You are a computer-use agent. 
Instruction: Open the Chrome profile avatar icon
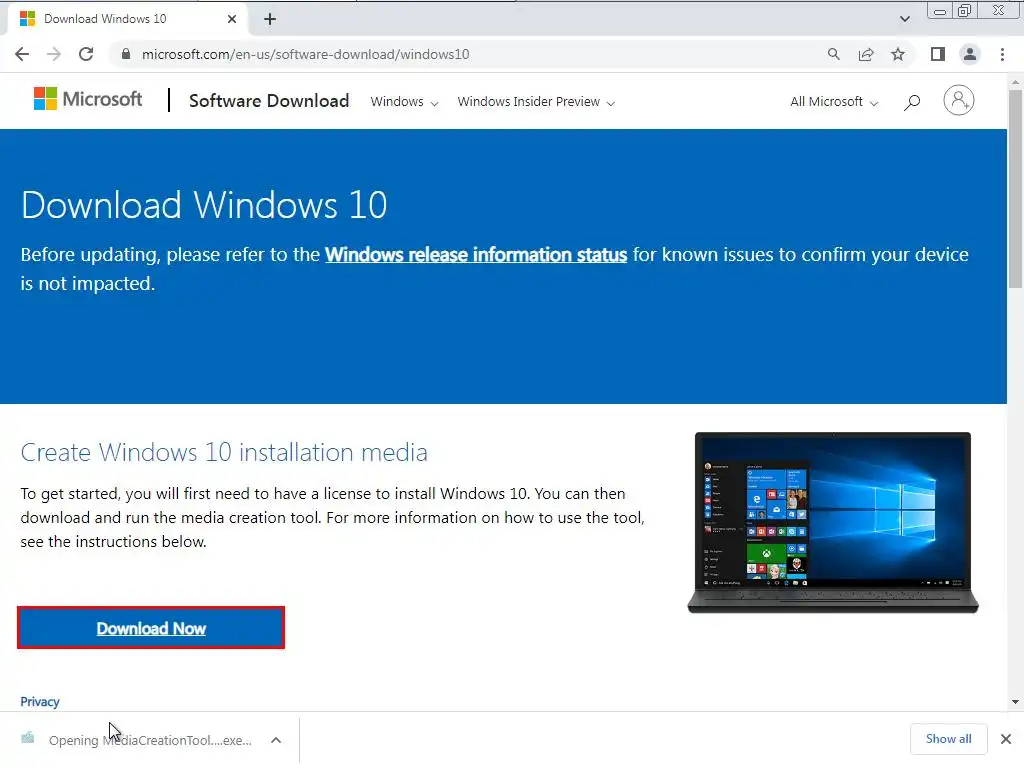point(970,54)
